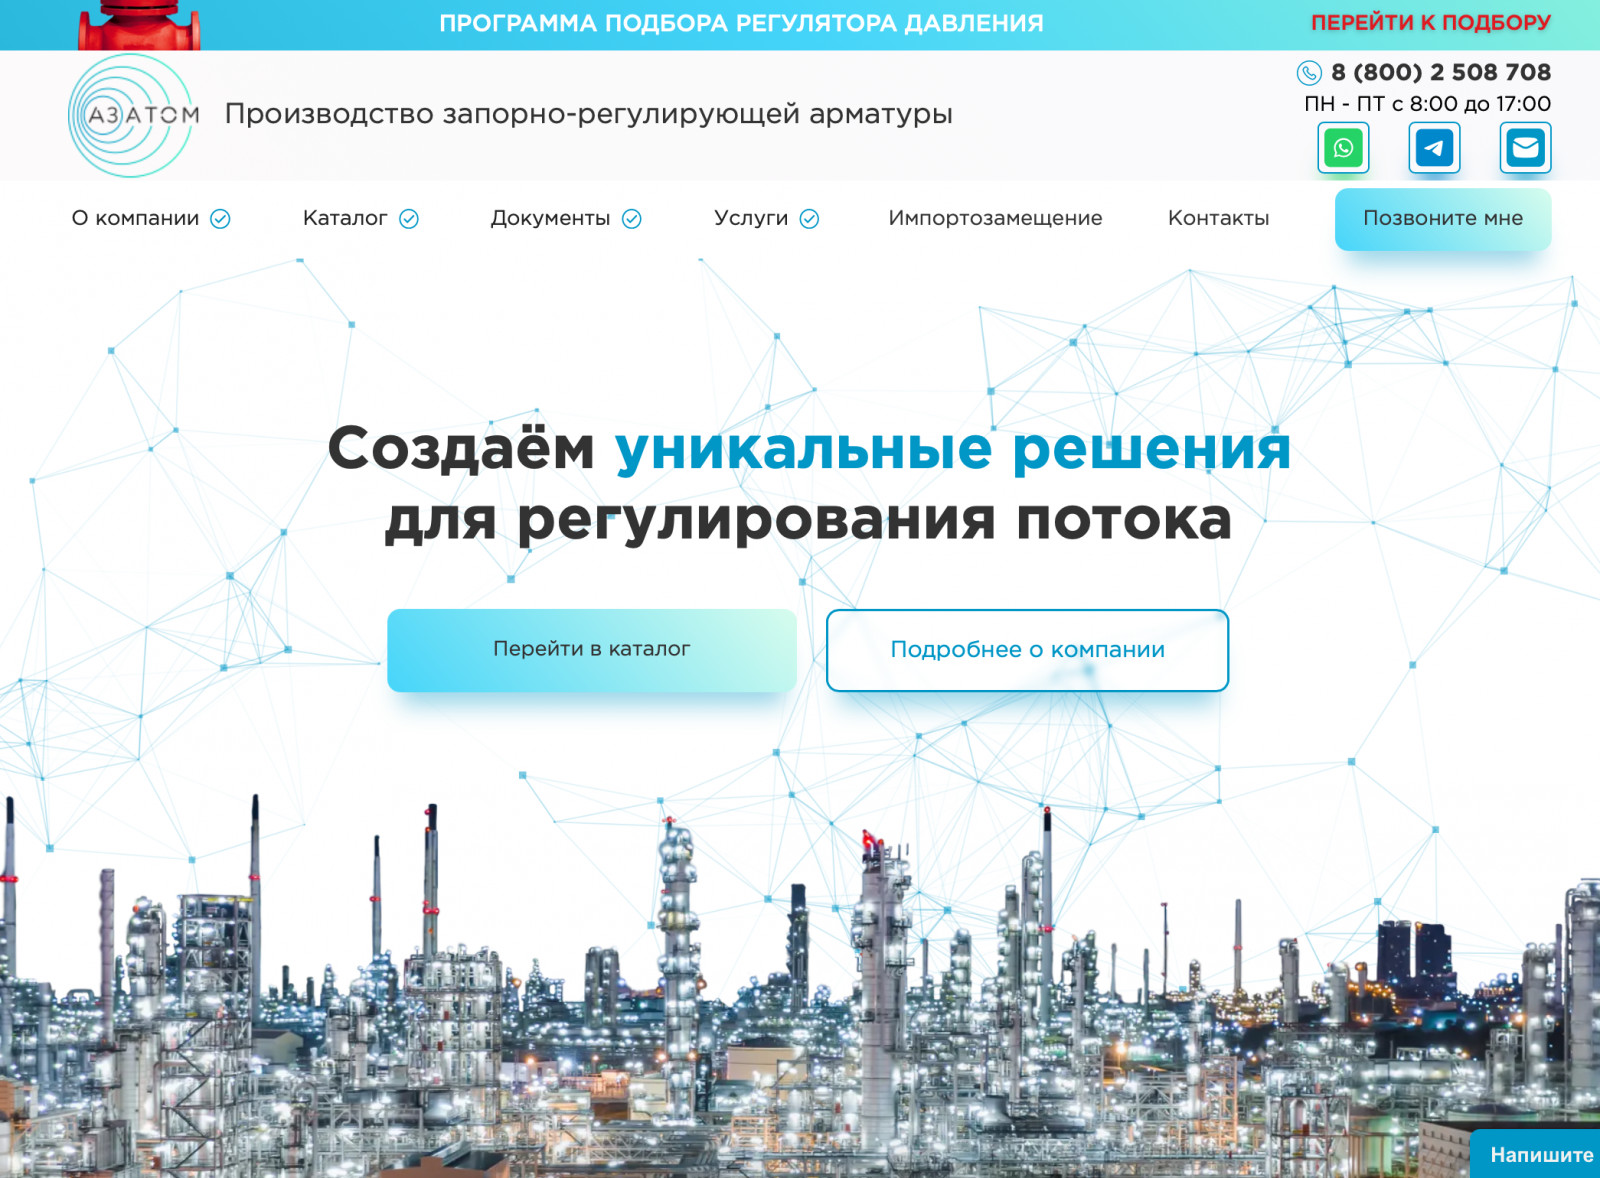Viewport: 1600px width, 1178px height.
Task: Click the Позвоните мне button
Action: [x=1443, y=219]
